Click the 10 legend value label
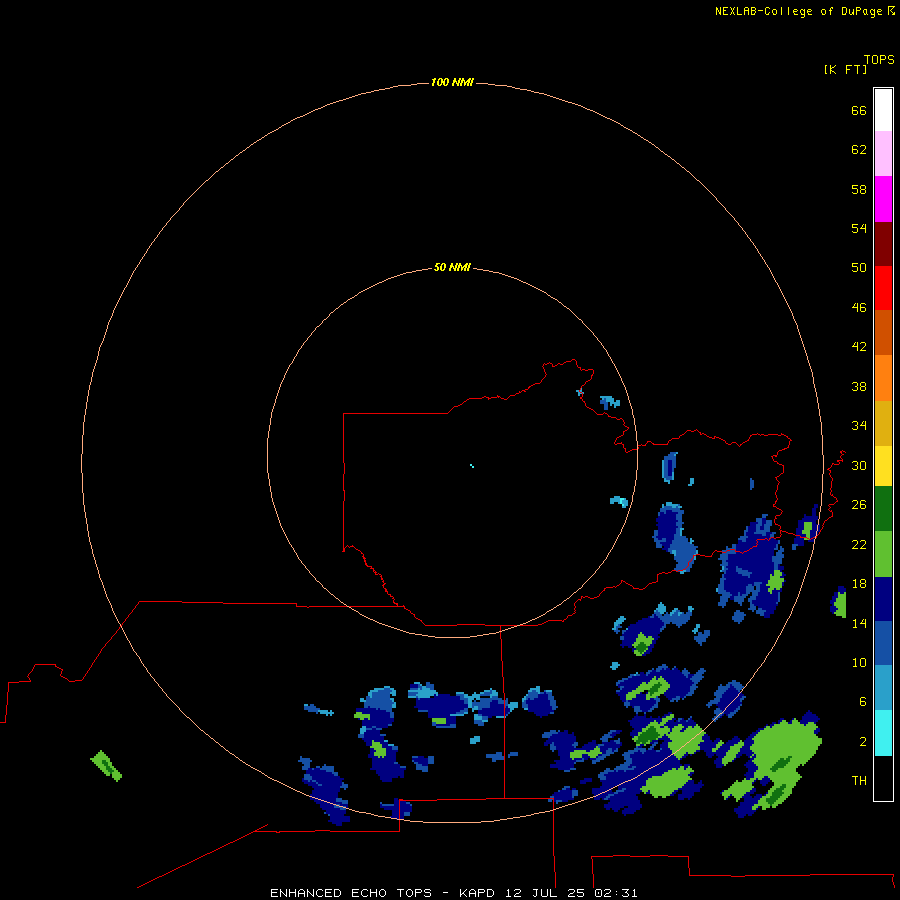The width and height of the screenshot is (900, 900). [x=859, y=662]
